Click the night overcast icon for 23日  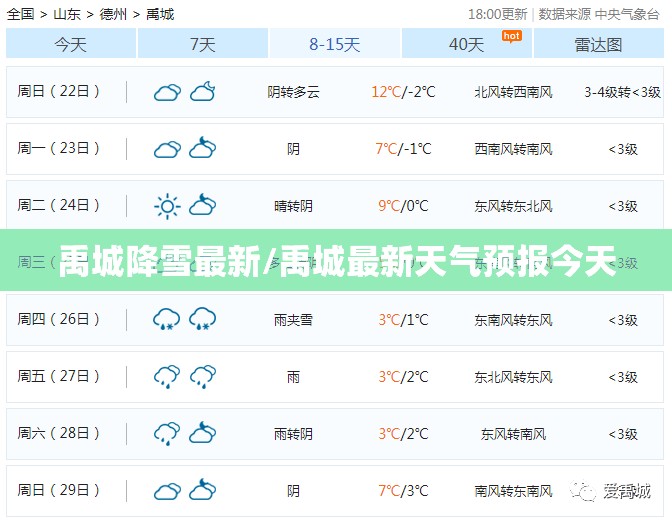click(x=203, y=148)
